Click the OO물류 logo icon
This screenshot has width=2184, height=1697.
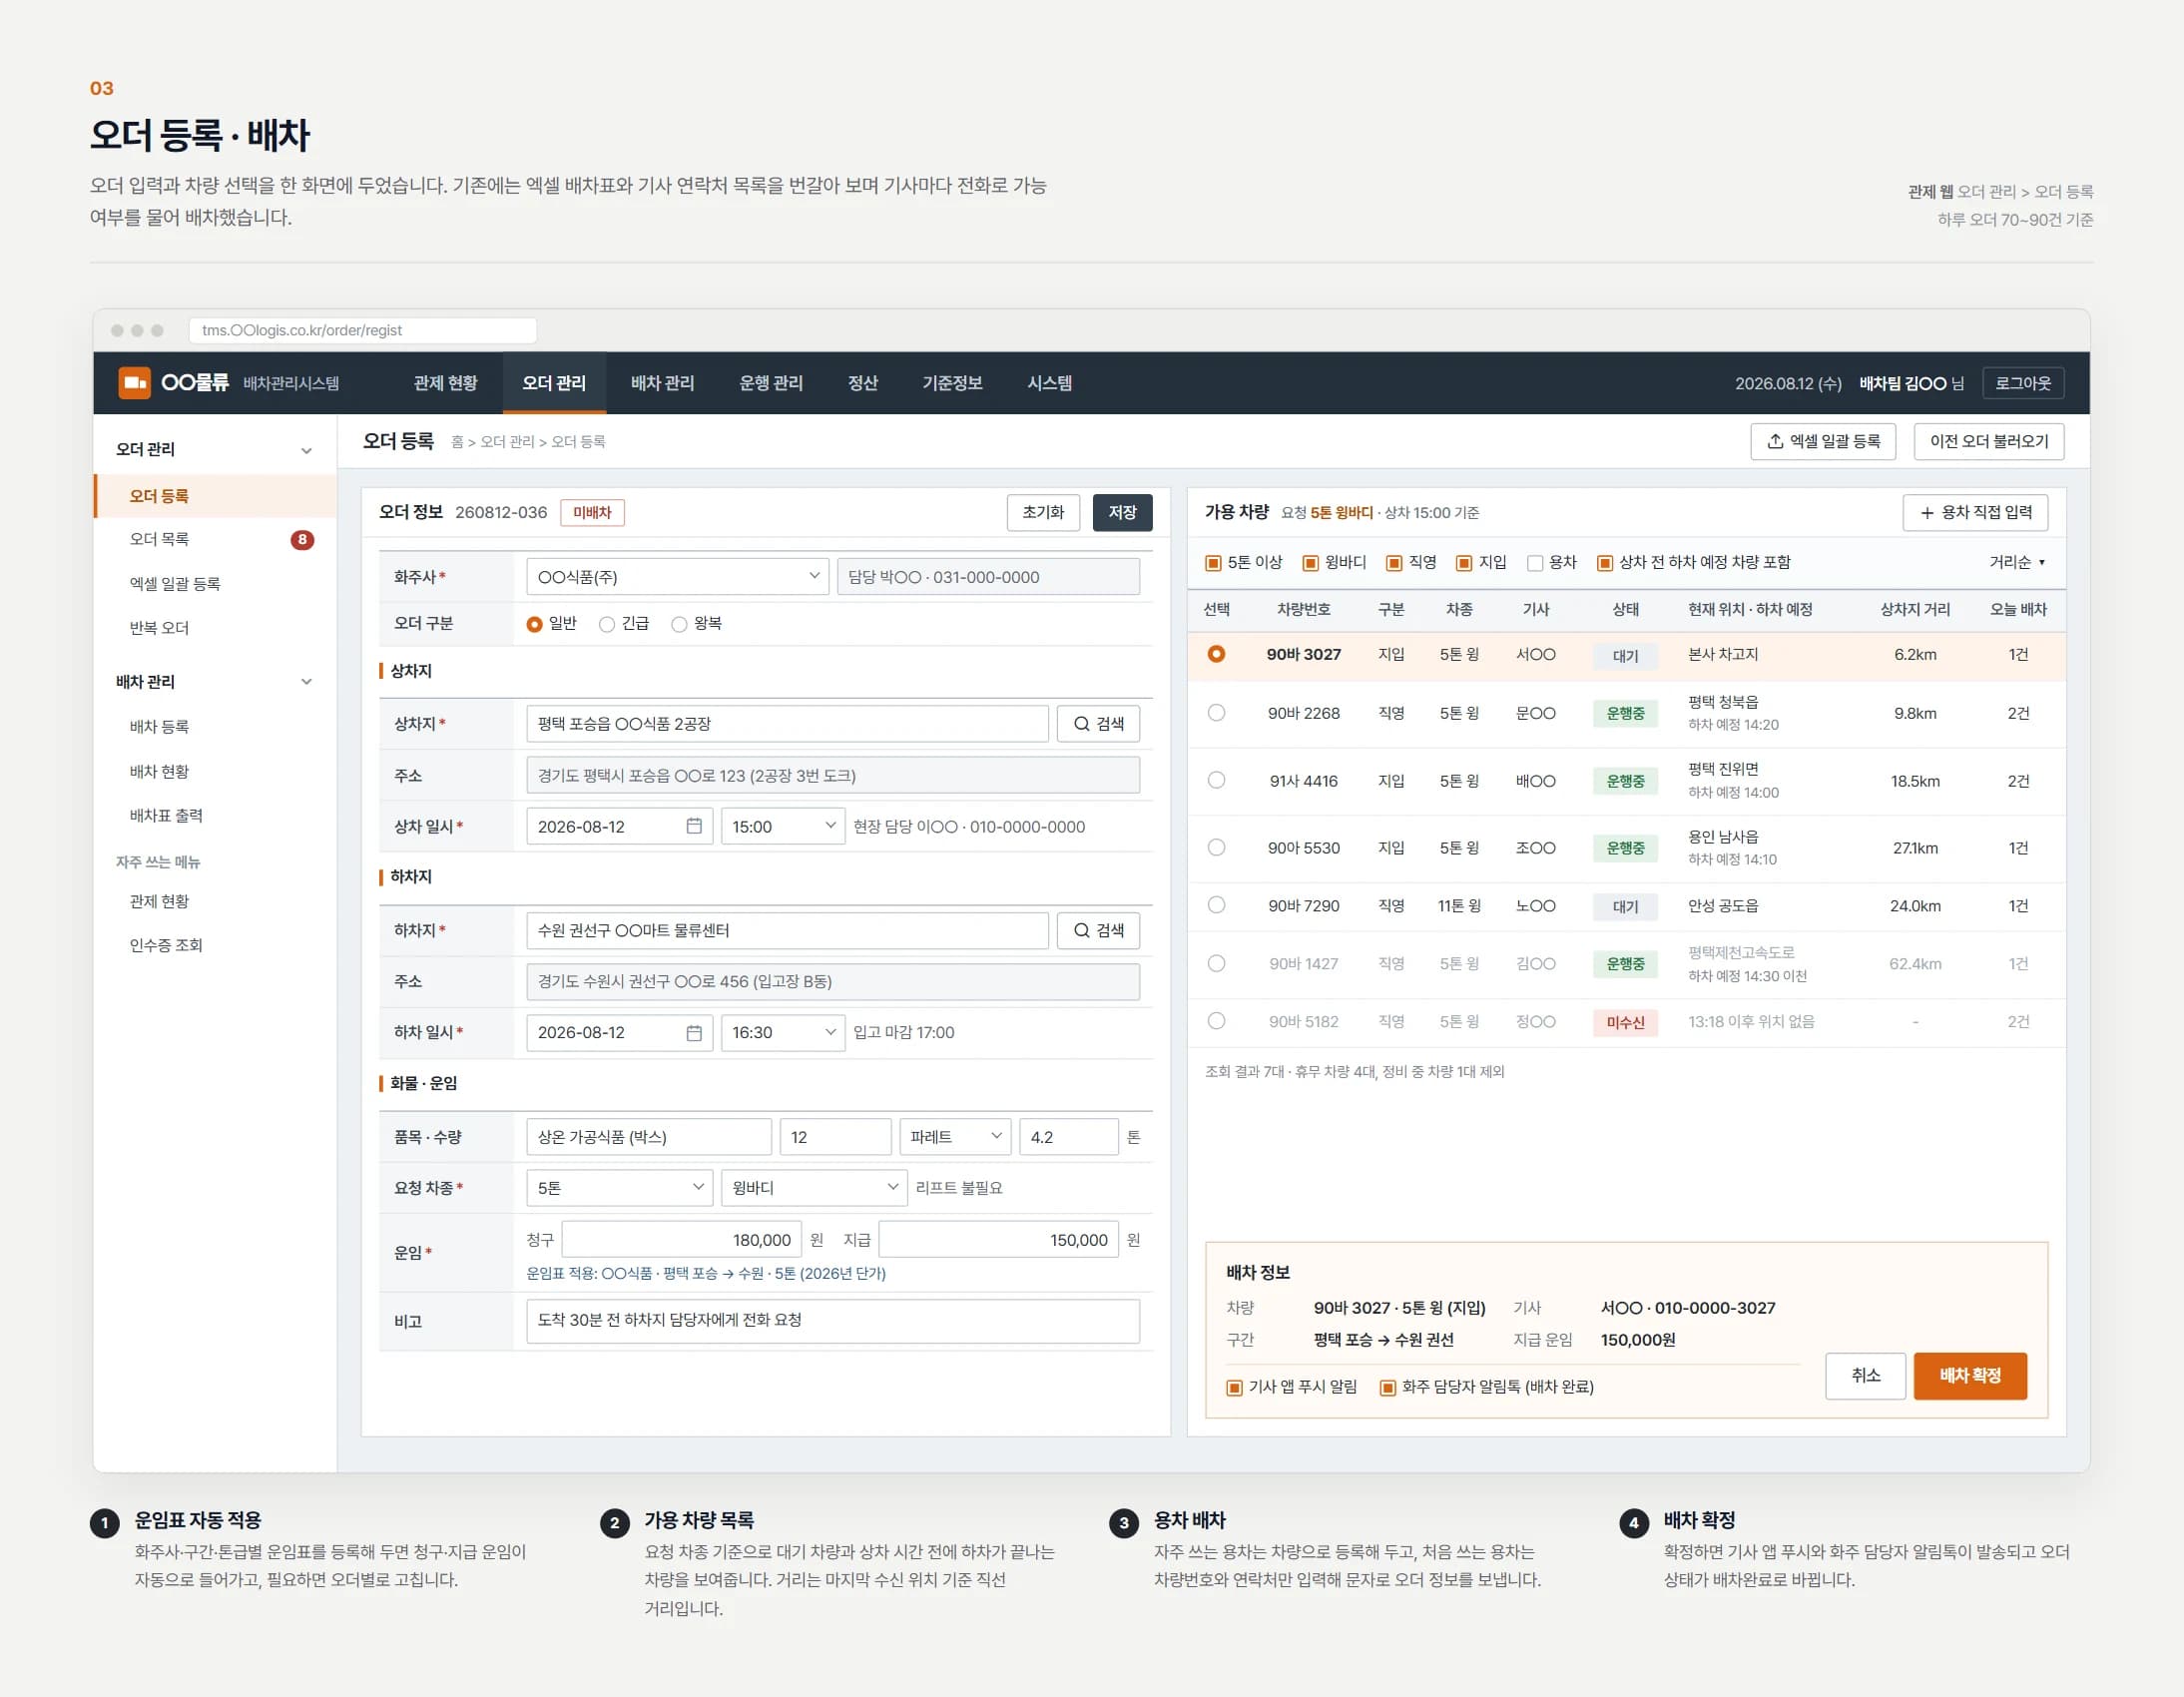tap(134, 383)
